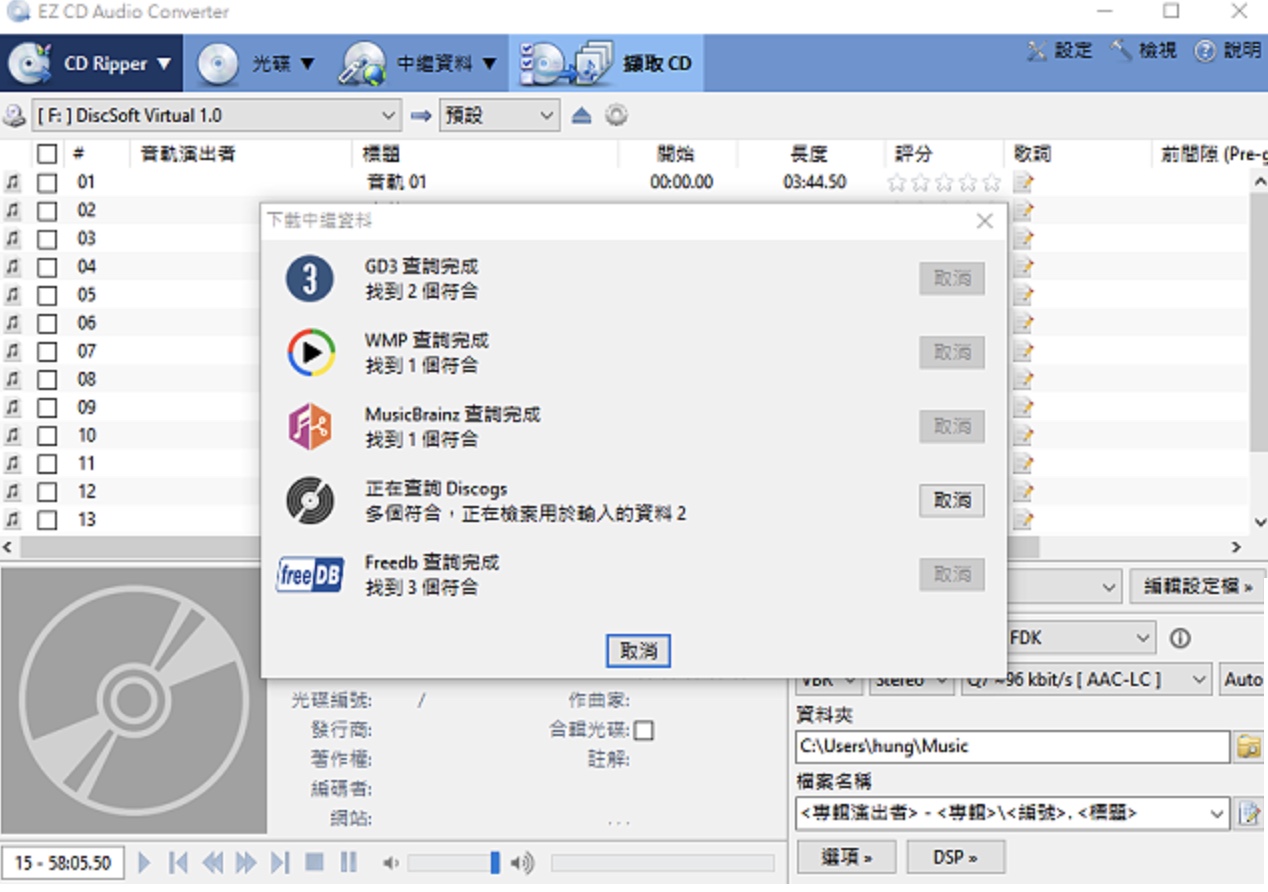Click the pause playback button
The image size is (1268, 892).
(x=348, y=862)
